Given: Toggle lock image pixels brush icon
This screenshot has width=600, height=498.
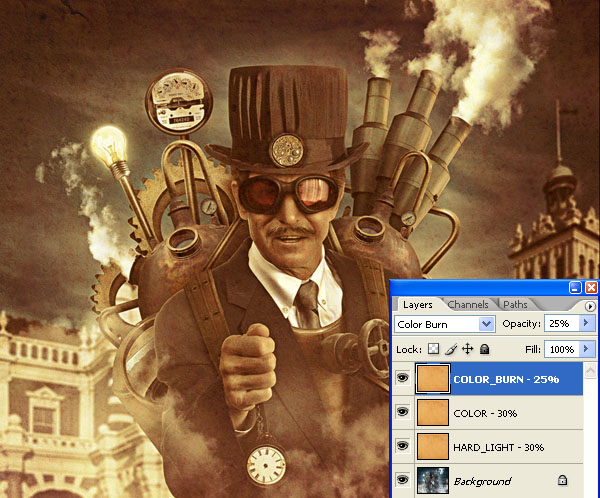Looking at the screenshot, I should pyautogui.click(x=451, y=349).
